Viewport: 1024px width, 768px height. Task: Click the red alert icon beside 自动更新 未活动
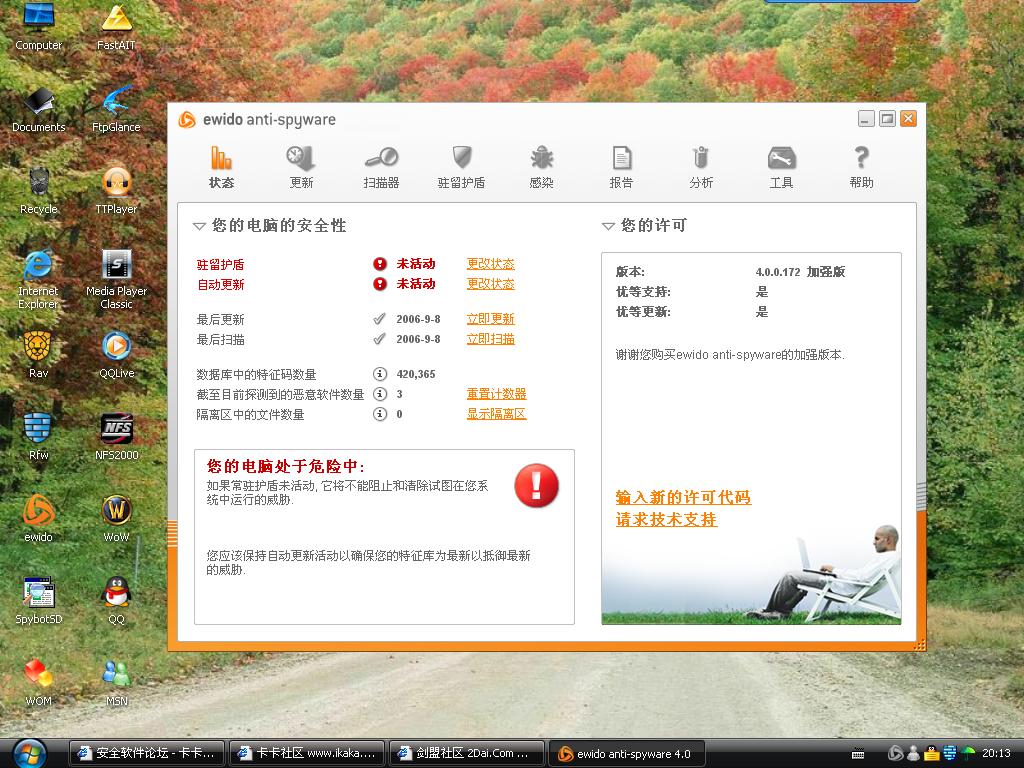pos(380,284)
